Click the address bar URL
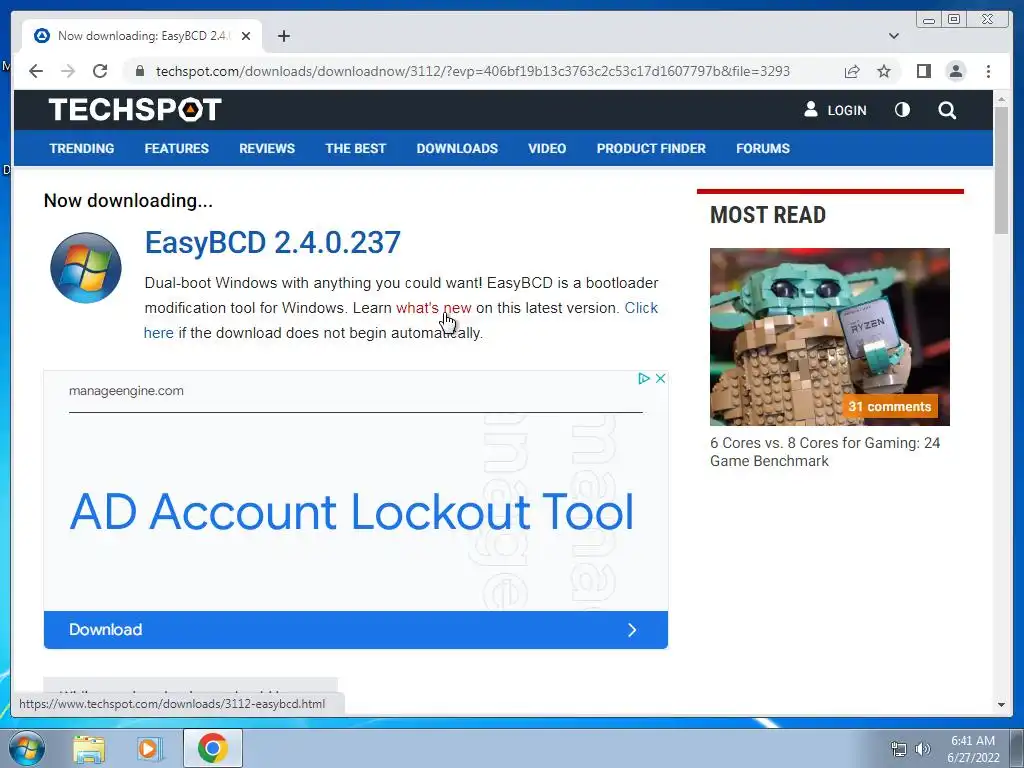The image size is (1024, 768). coord(473,71)
